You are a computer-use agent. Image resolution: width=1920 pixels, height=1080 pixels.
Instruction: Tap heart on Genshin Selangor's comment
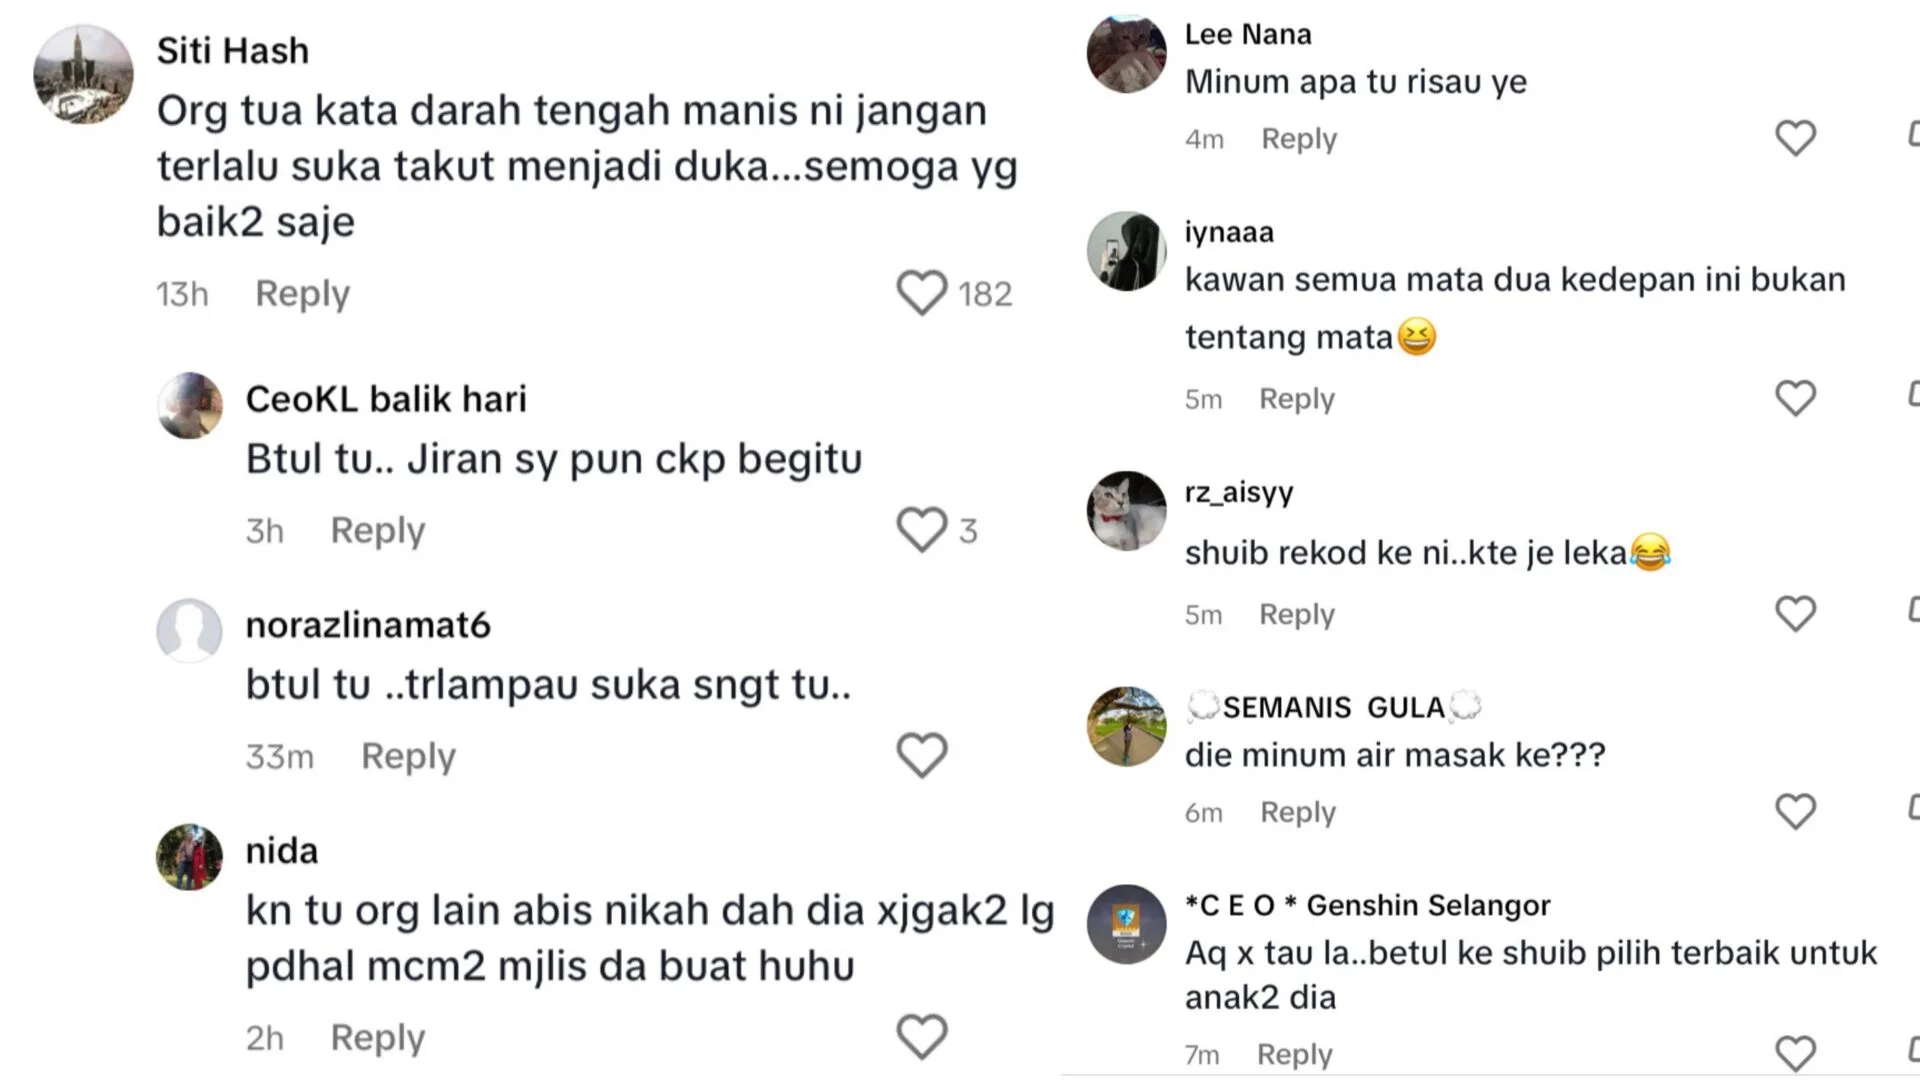(x=1795, y=1053)
